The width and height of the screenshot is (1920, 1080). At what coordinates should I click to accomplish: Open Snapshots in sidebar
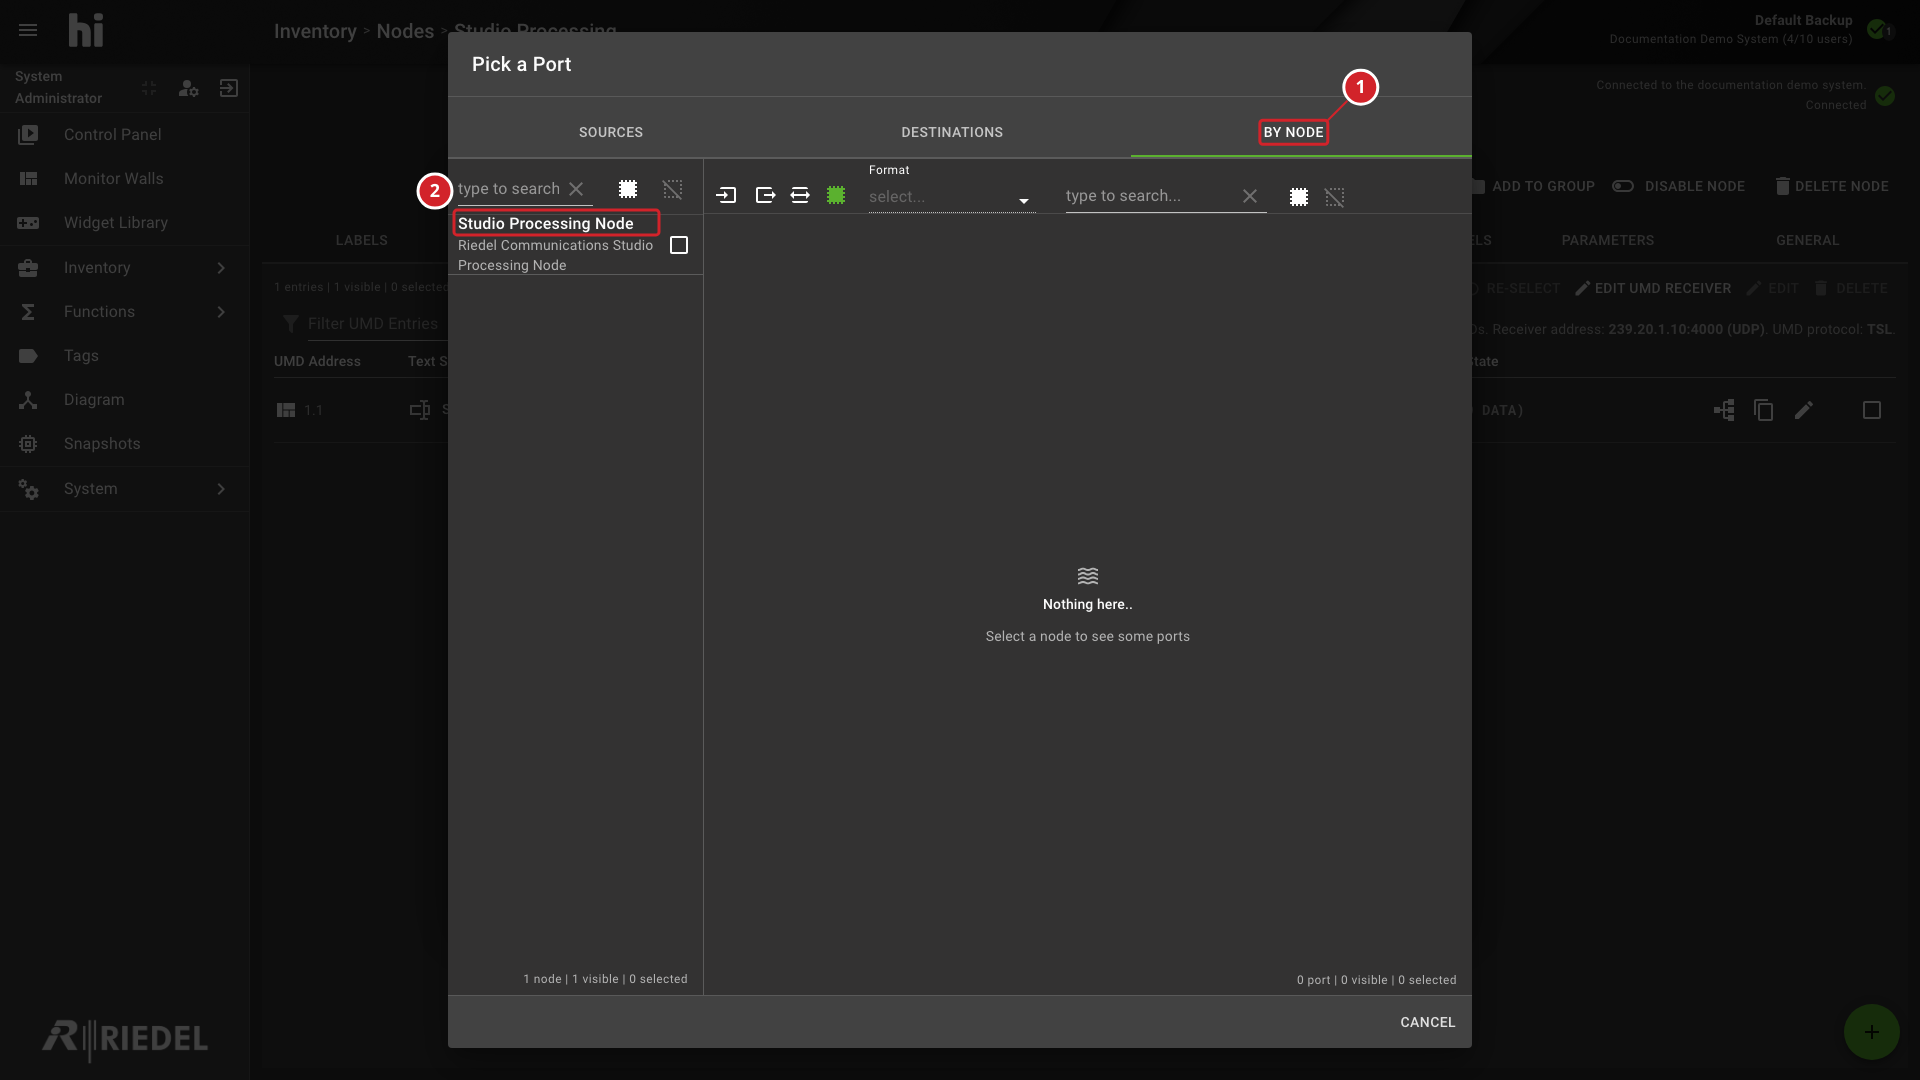coord(124,444)
